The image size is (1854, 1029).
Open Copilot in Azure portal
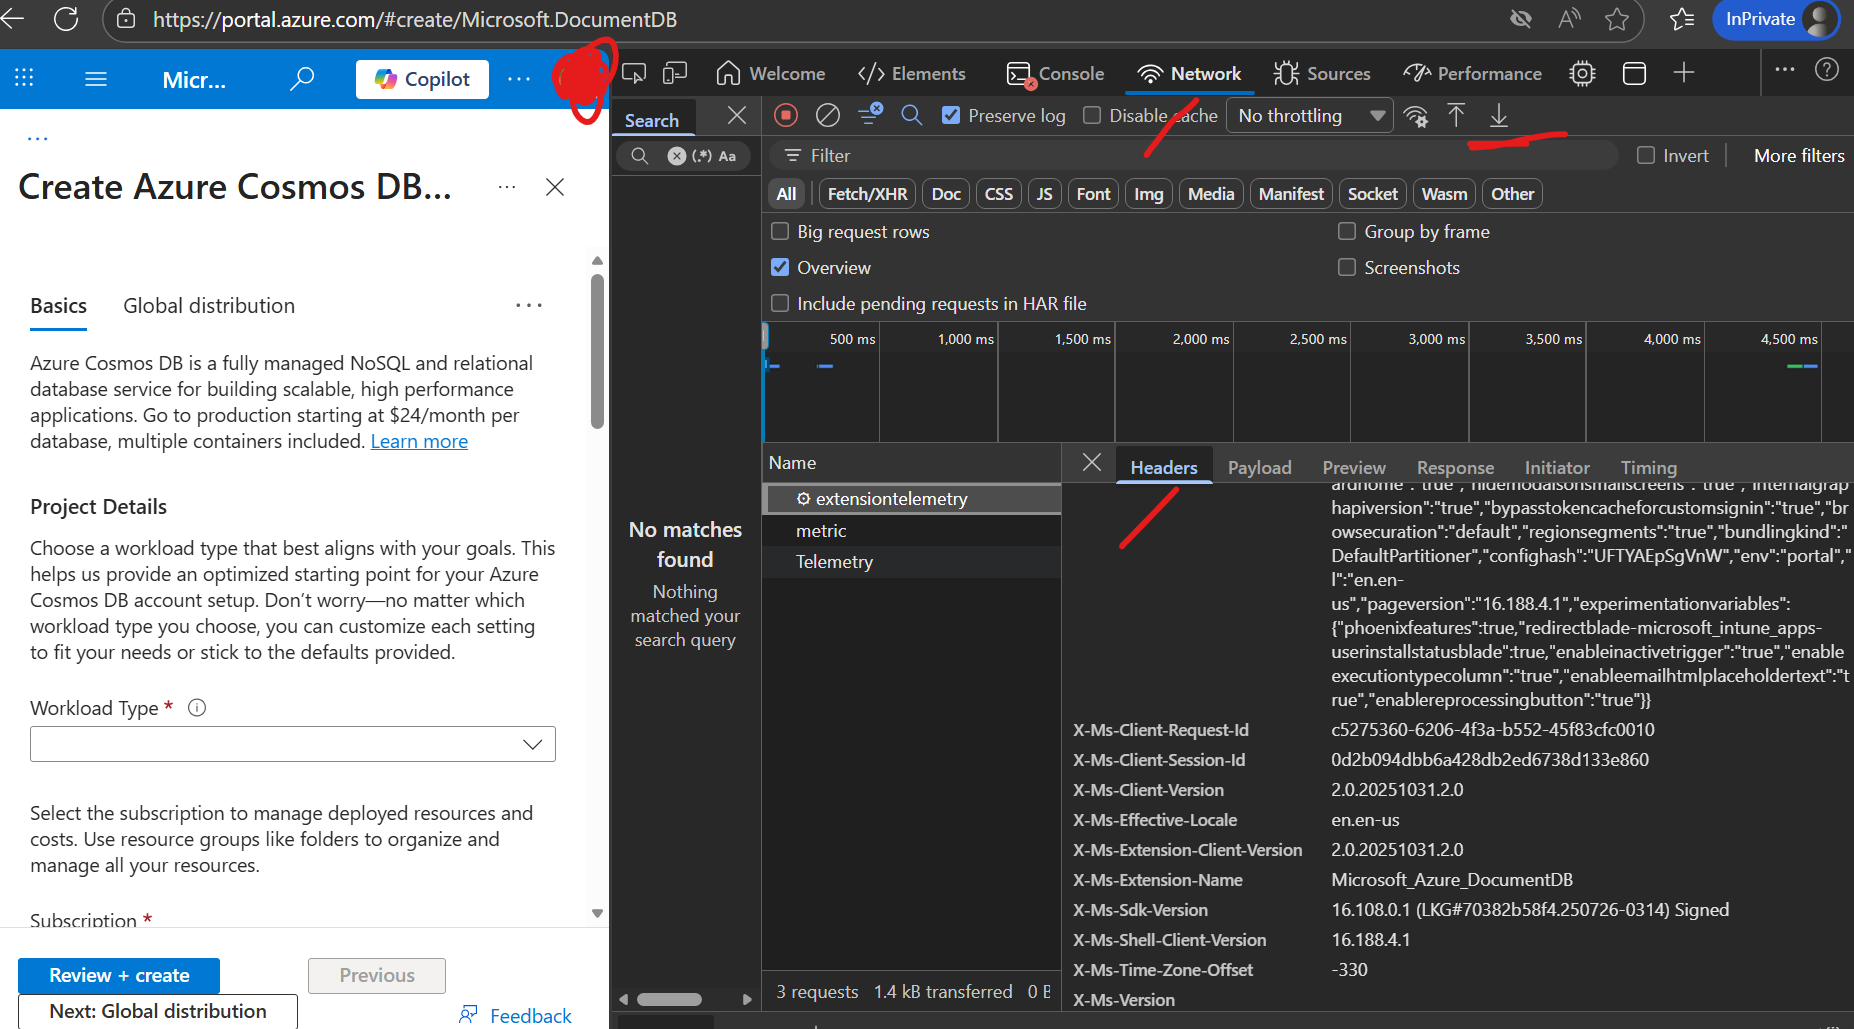coord(422,79)
